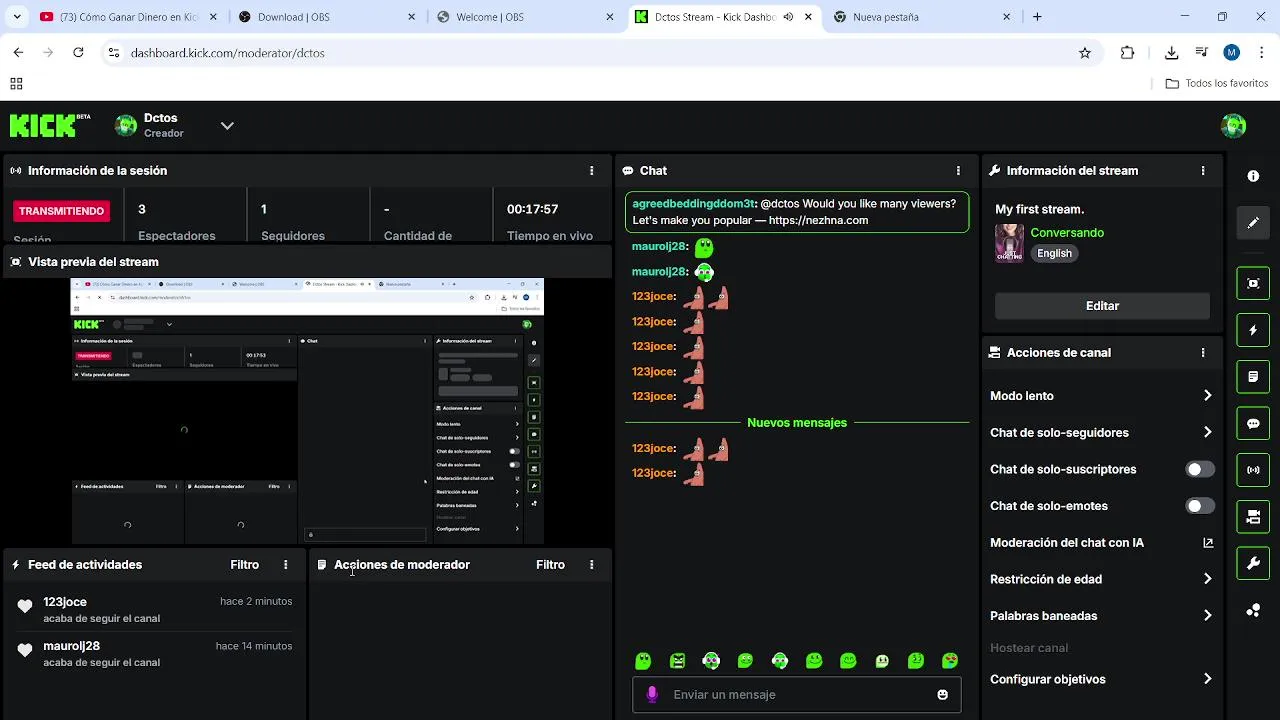Expand Chat de solo-seguidores settings
This screenshot has width=1280, height=720.
(x=1208, y=433)
